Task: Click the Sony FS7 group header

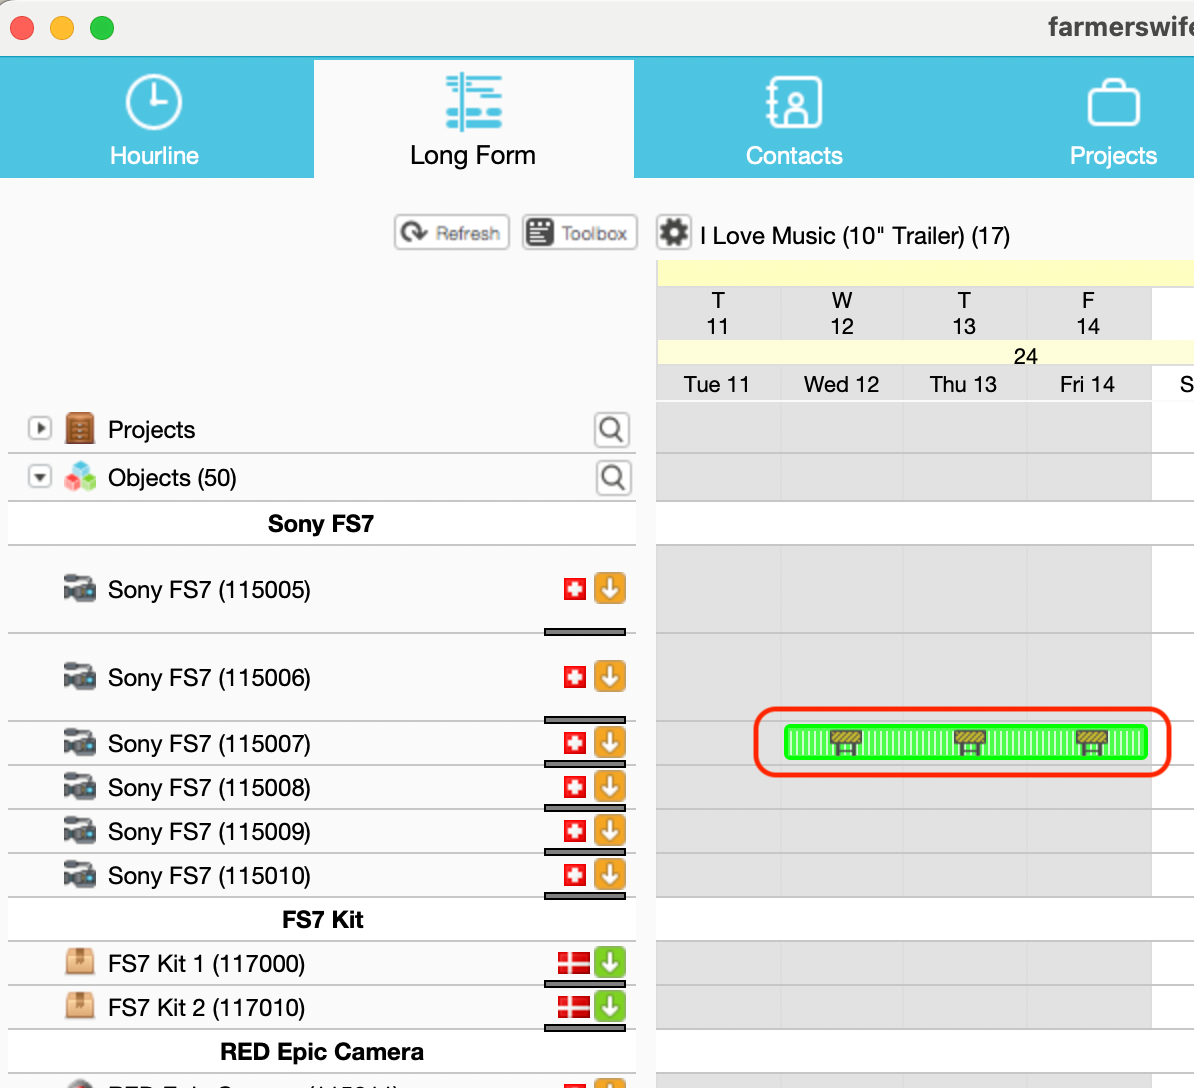Action: coord(321,524)
